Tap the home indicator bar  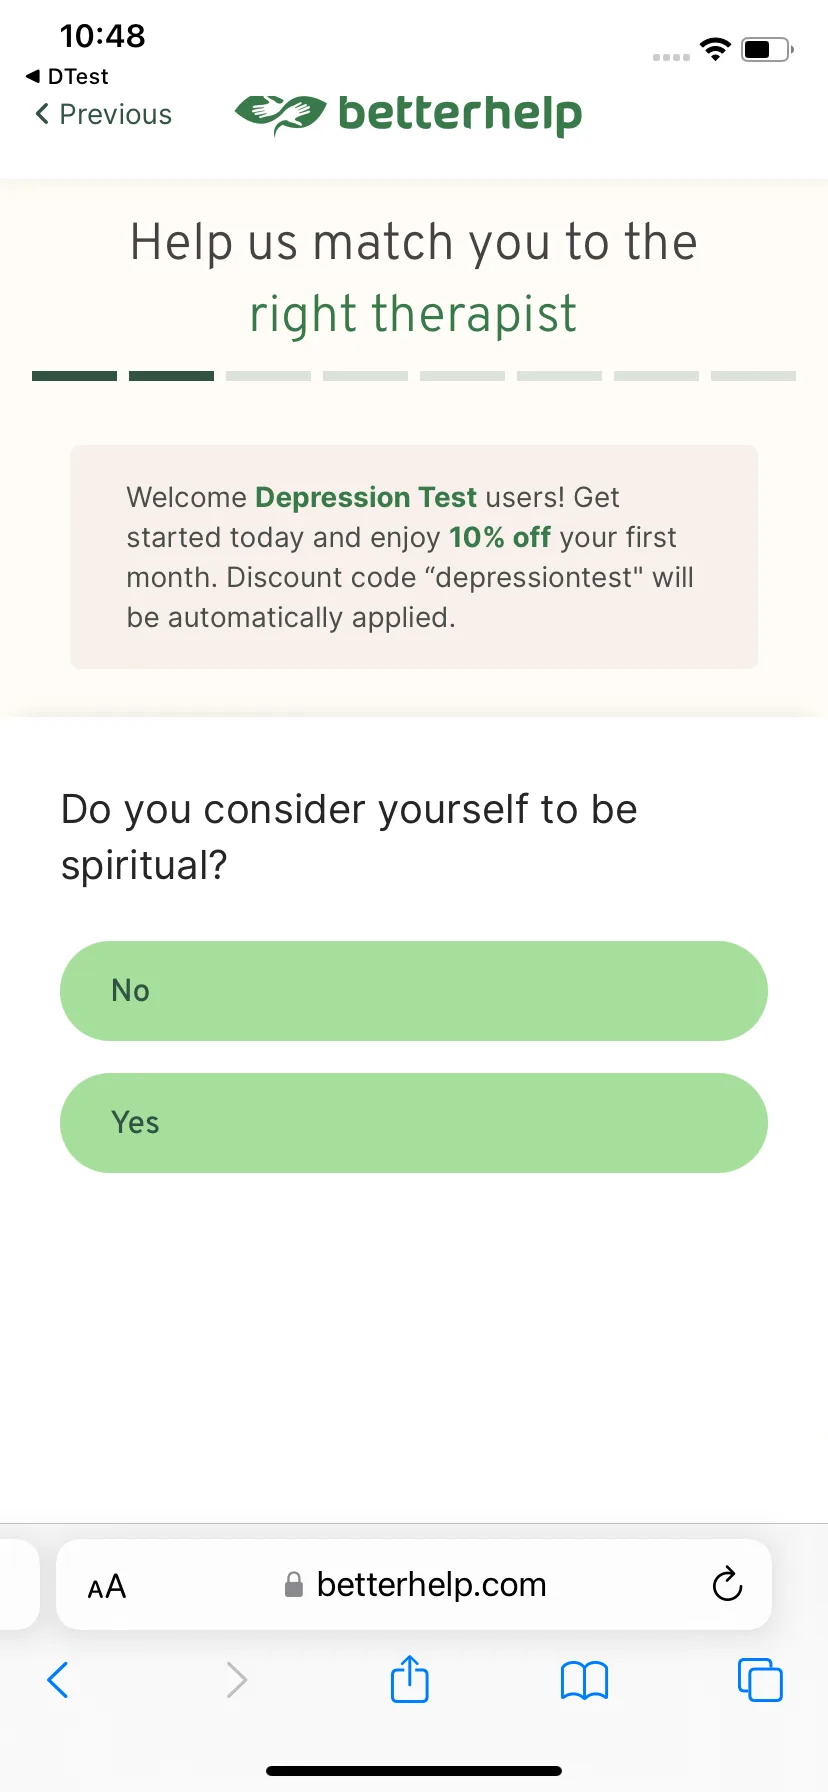pos(414,1771)
